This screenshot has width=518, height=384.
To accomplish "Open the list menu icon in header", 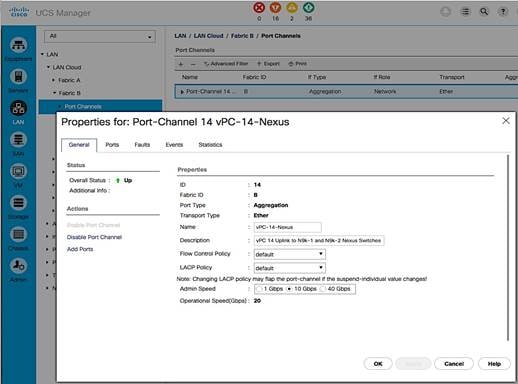I will (x=465, y=12).
